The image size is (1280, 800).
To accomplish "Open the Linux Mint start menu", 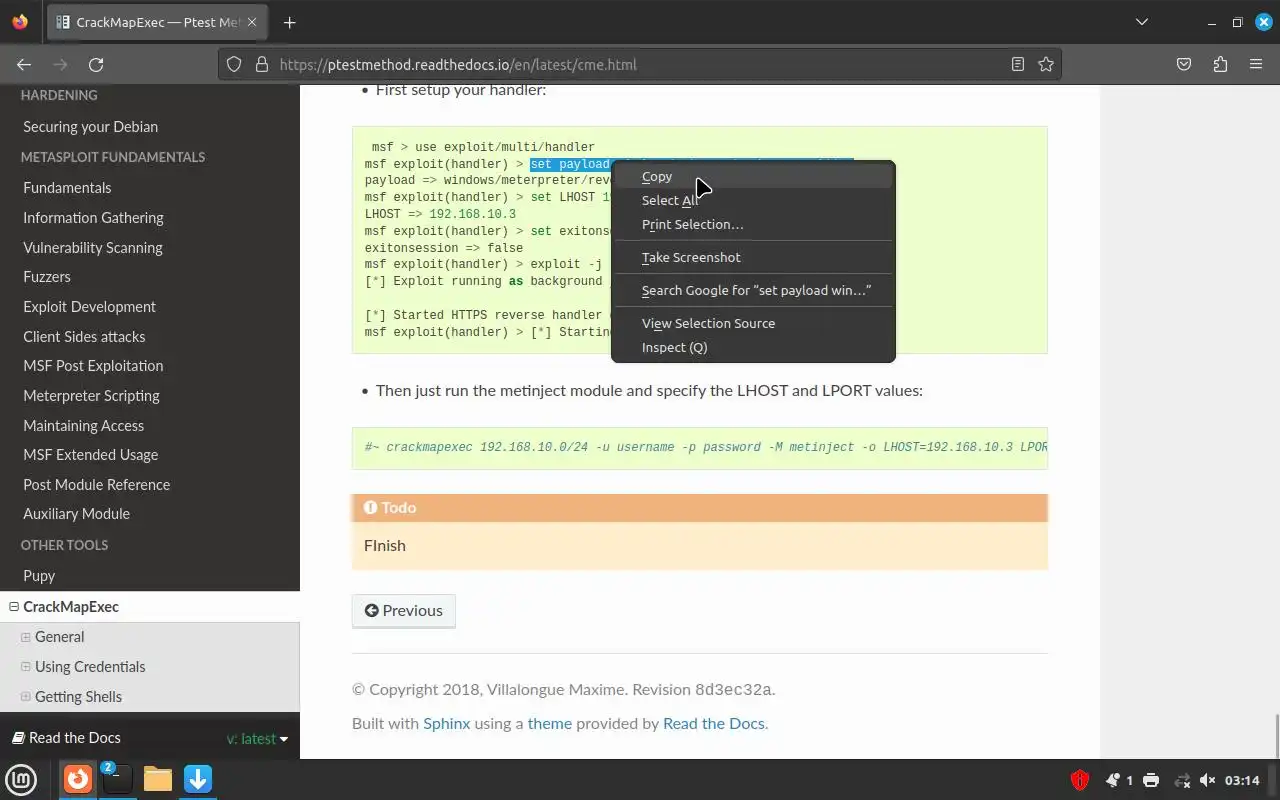I will point(21,779).
